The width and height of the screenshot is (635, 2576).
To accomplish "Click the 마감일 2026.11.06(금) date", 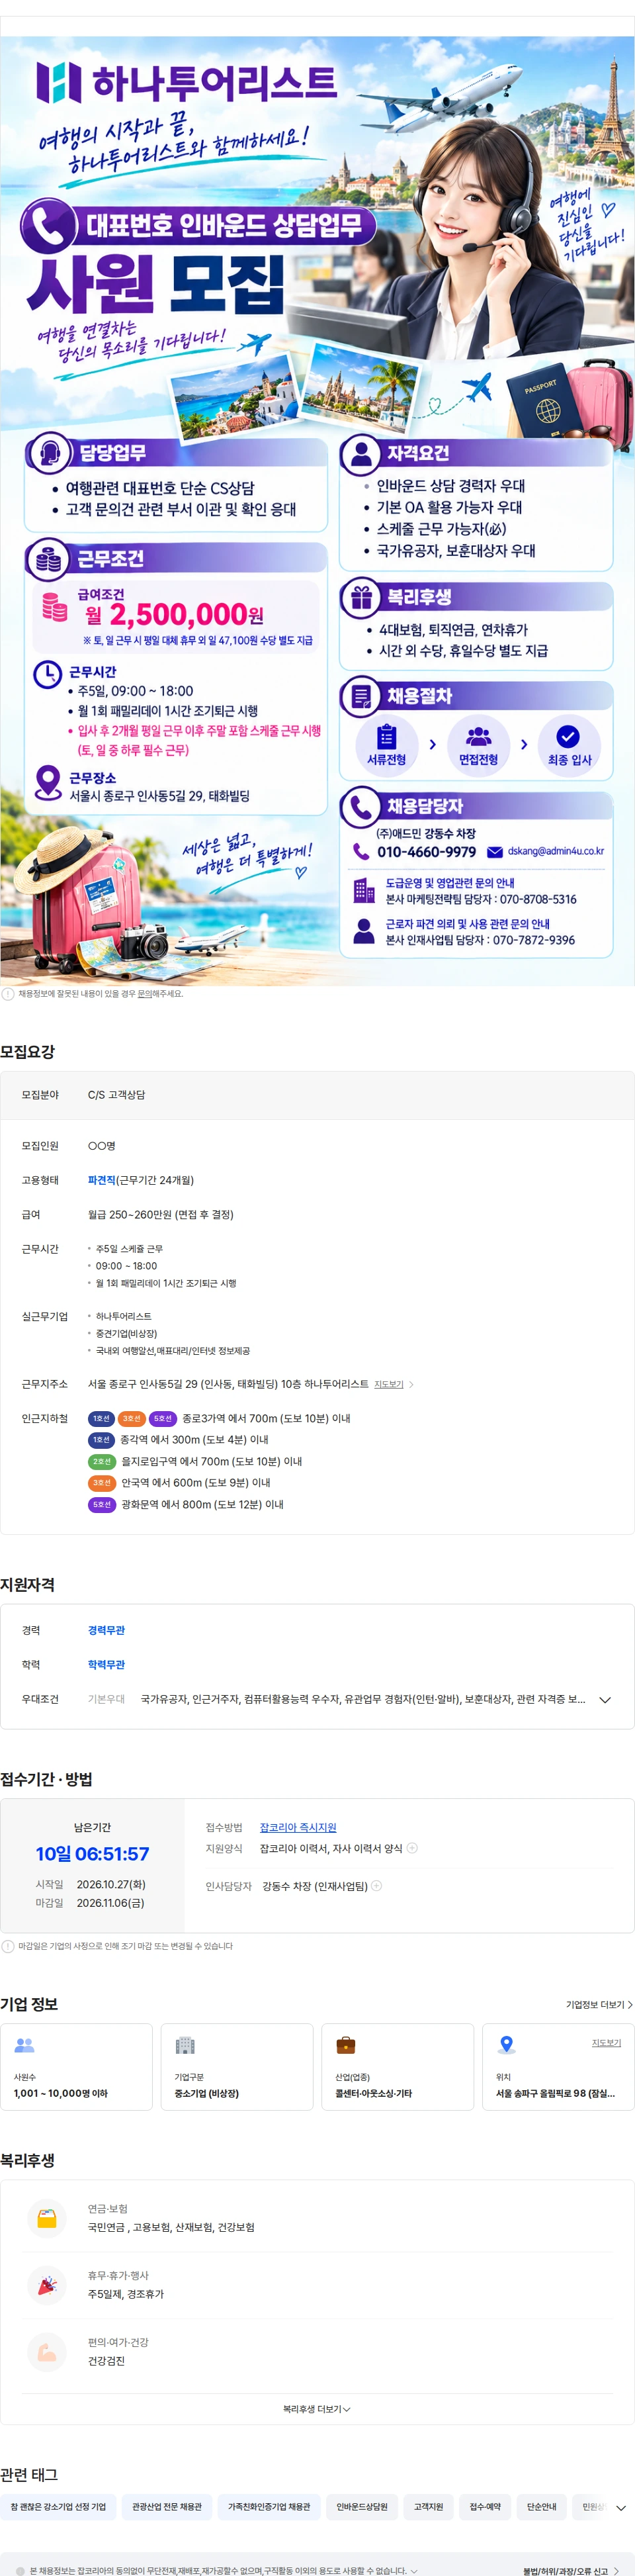I will [110, 1903].
